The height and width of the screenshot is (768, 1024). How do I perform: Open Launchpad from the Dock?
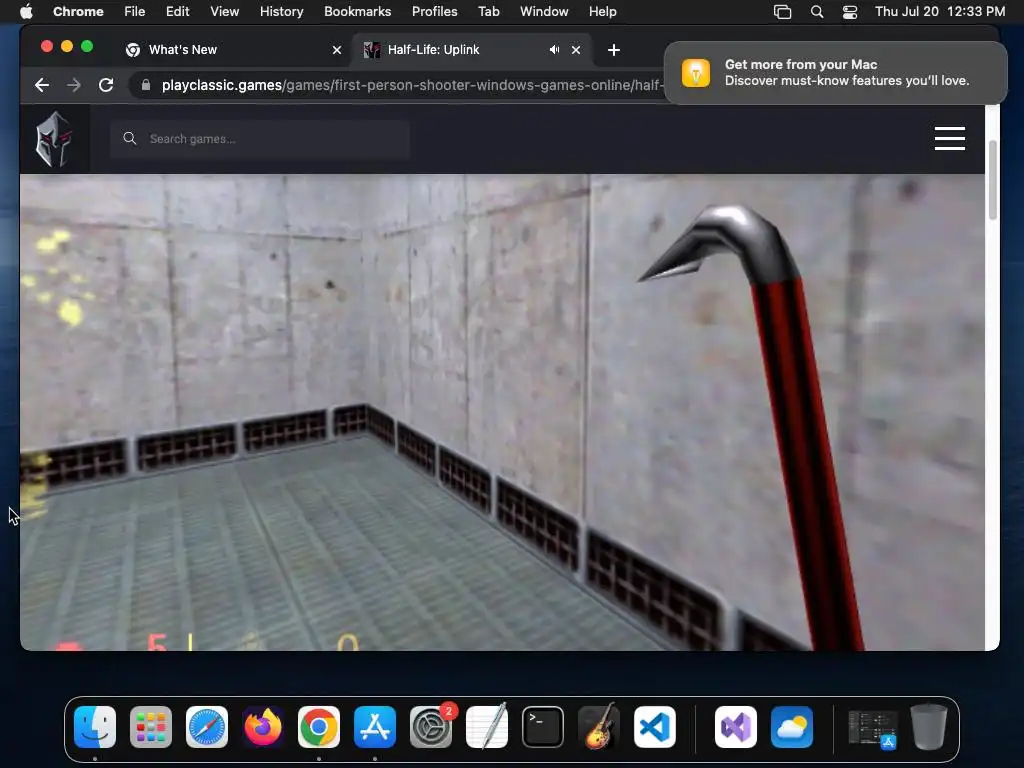(151, 727)
